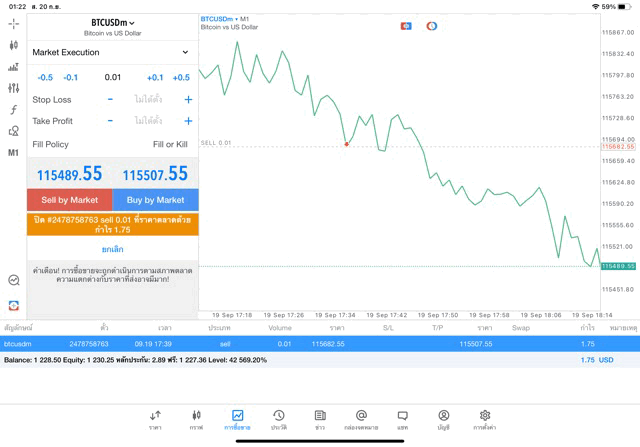Screen dimensions: 640x447
Task: Open the Mailbox @ icon
Action: pos(361,419)
